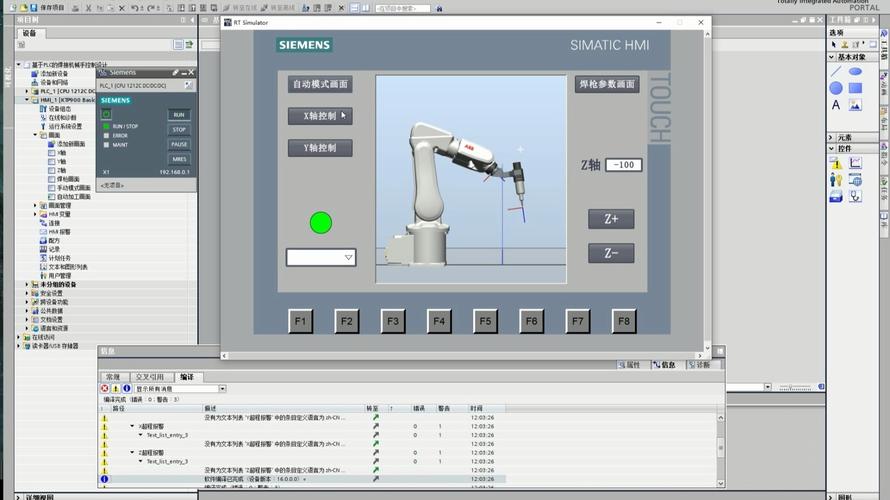Open the dropdown below the green lamp
The width and height of the screenshot is (890, 500).
321,257
